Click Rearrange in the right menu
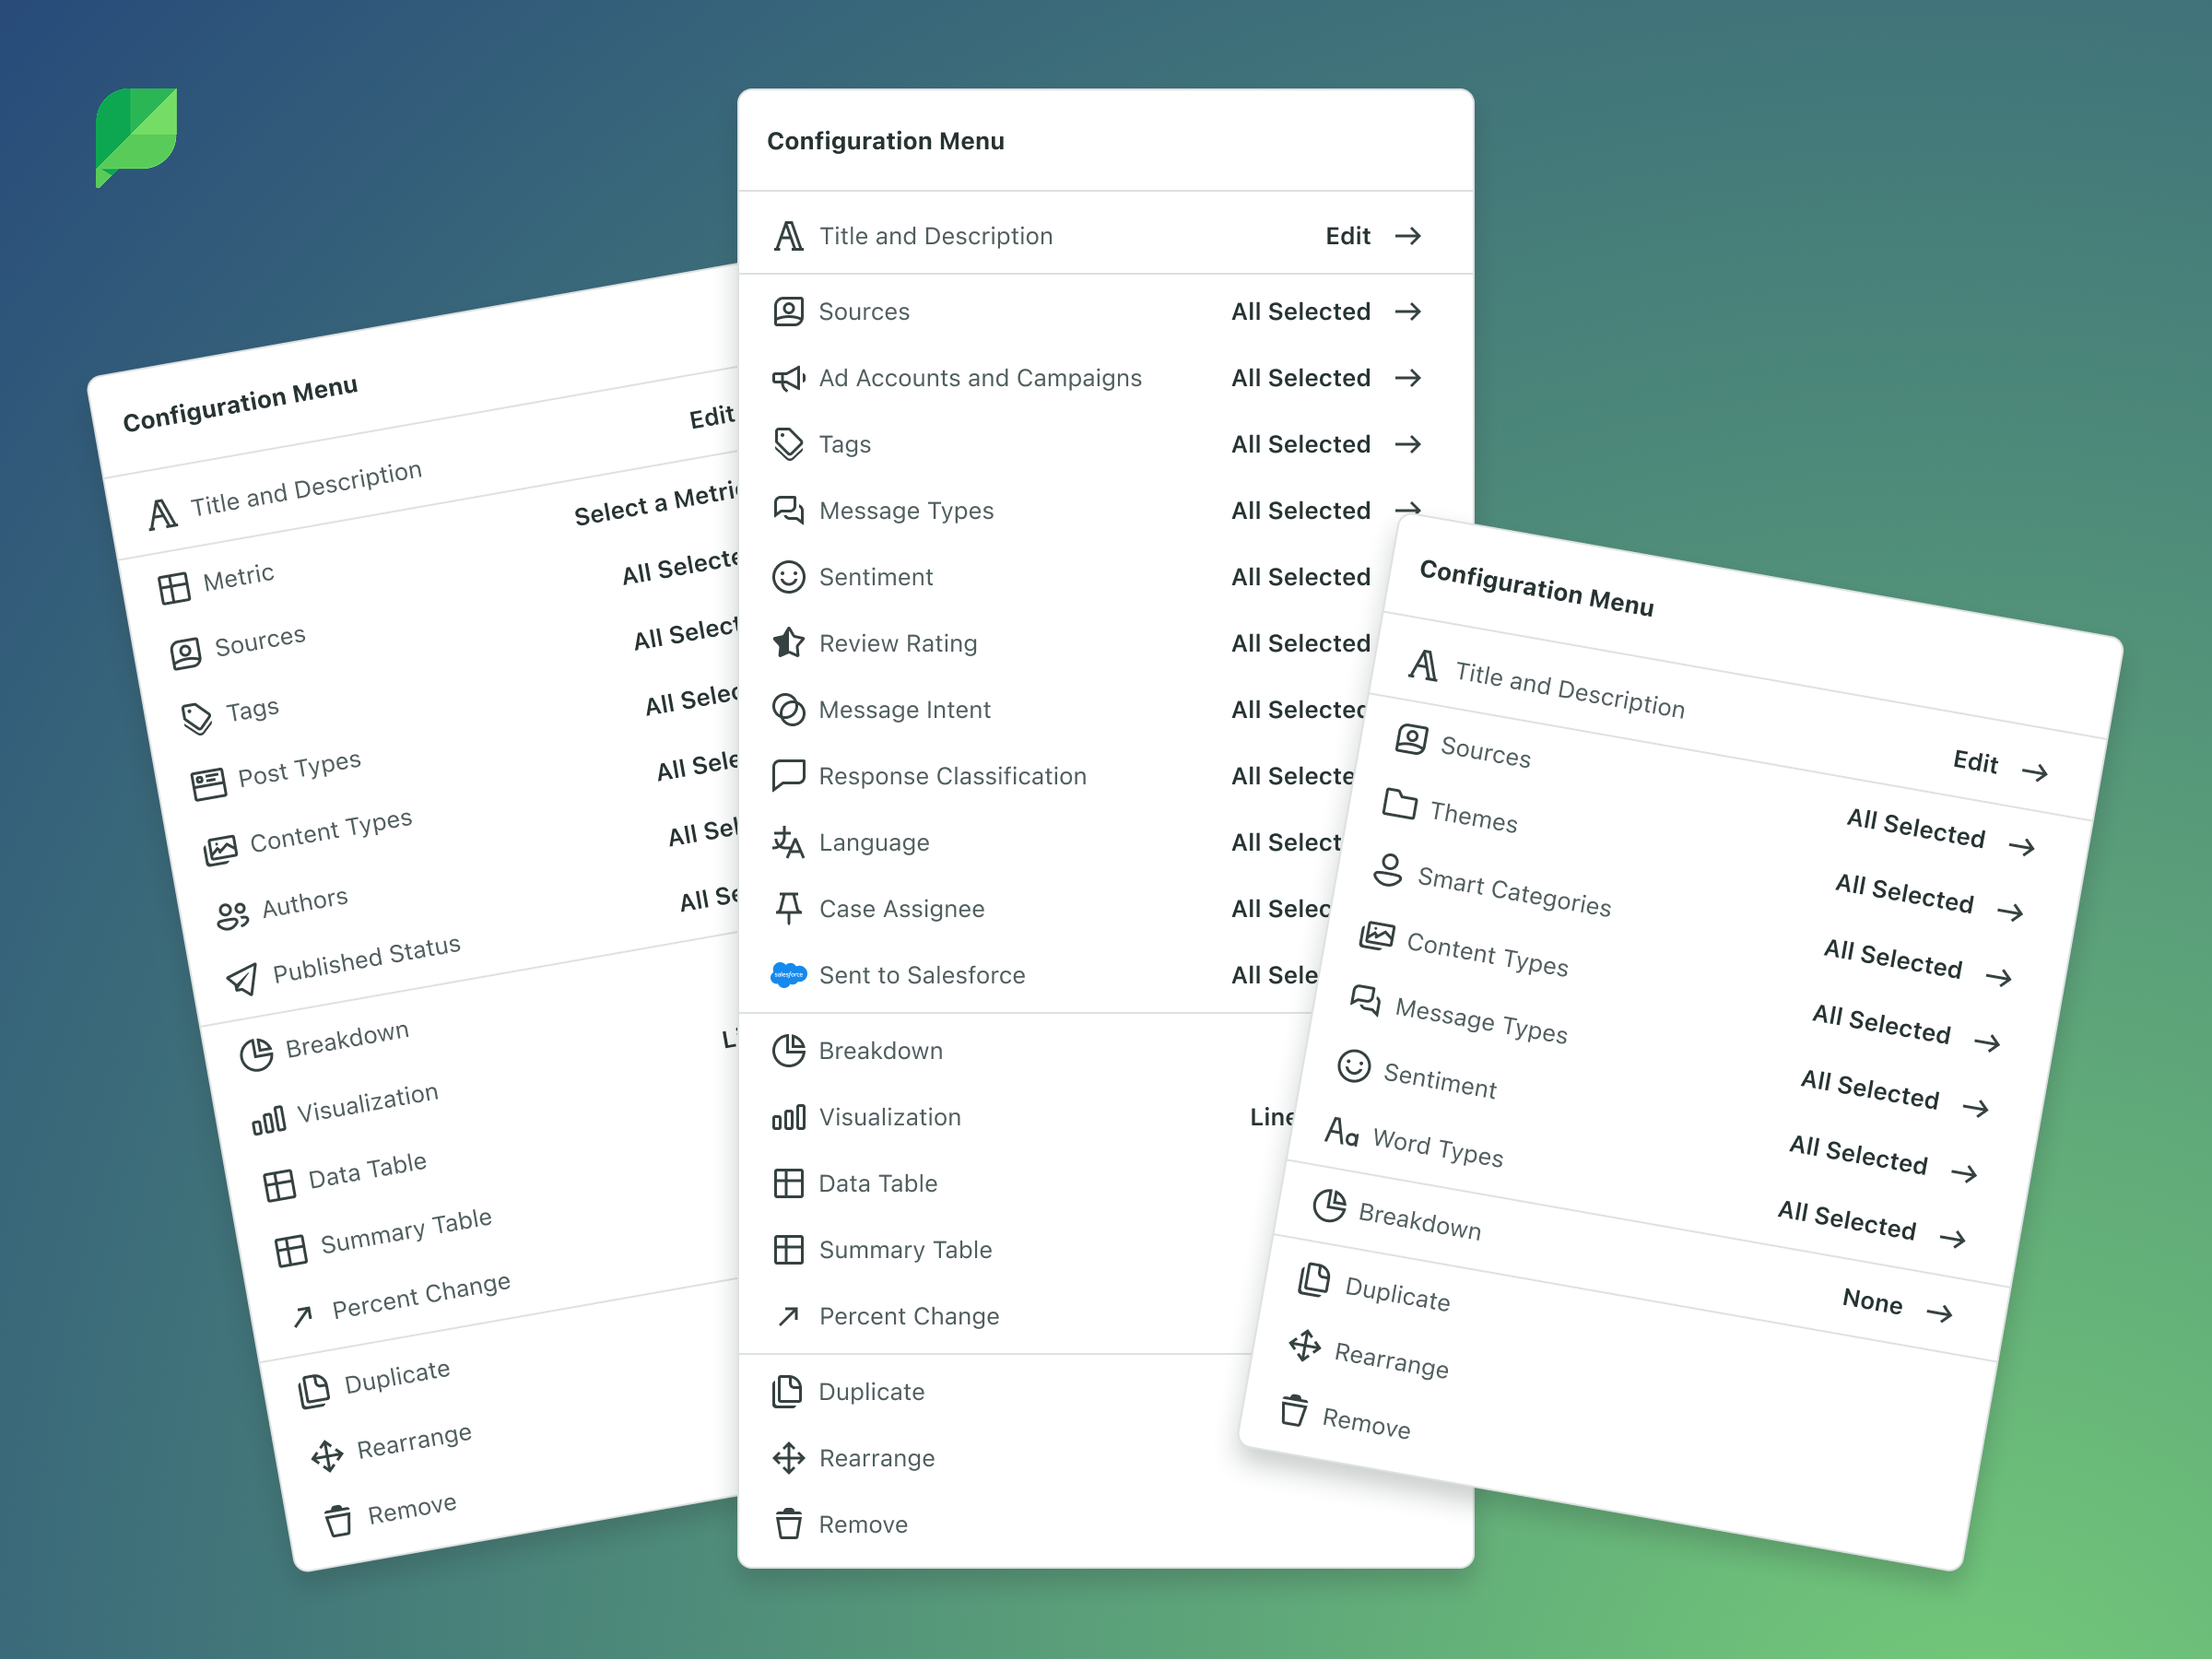The image size is (2212, 1659). tap(1390, 1360)
